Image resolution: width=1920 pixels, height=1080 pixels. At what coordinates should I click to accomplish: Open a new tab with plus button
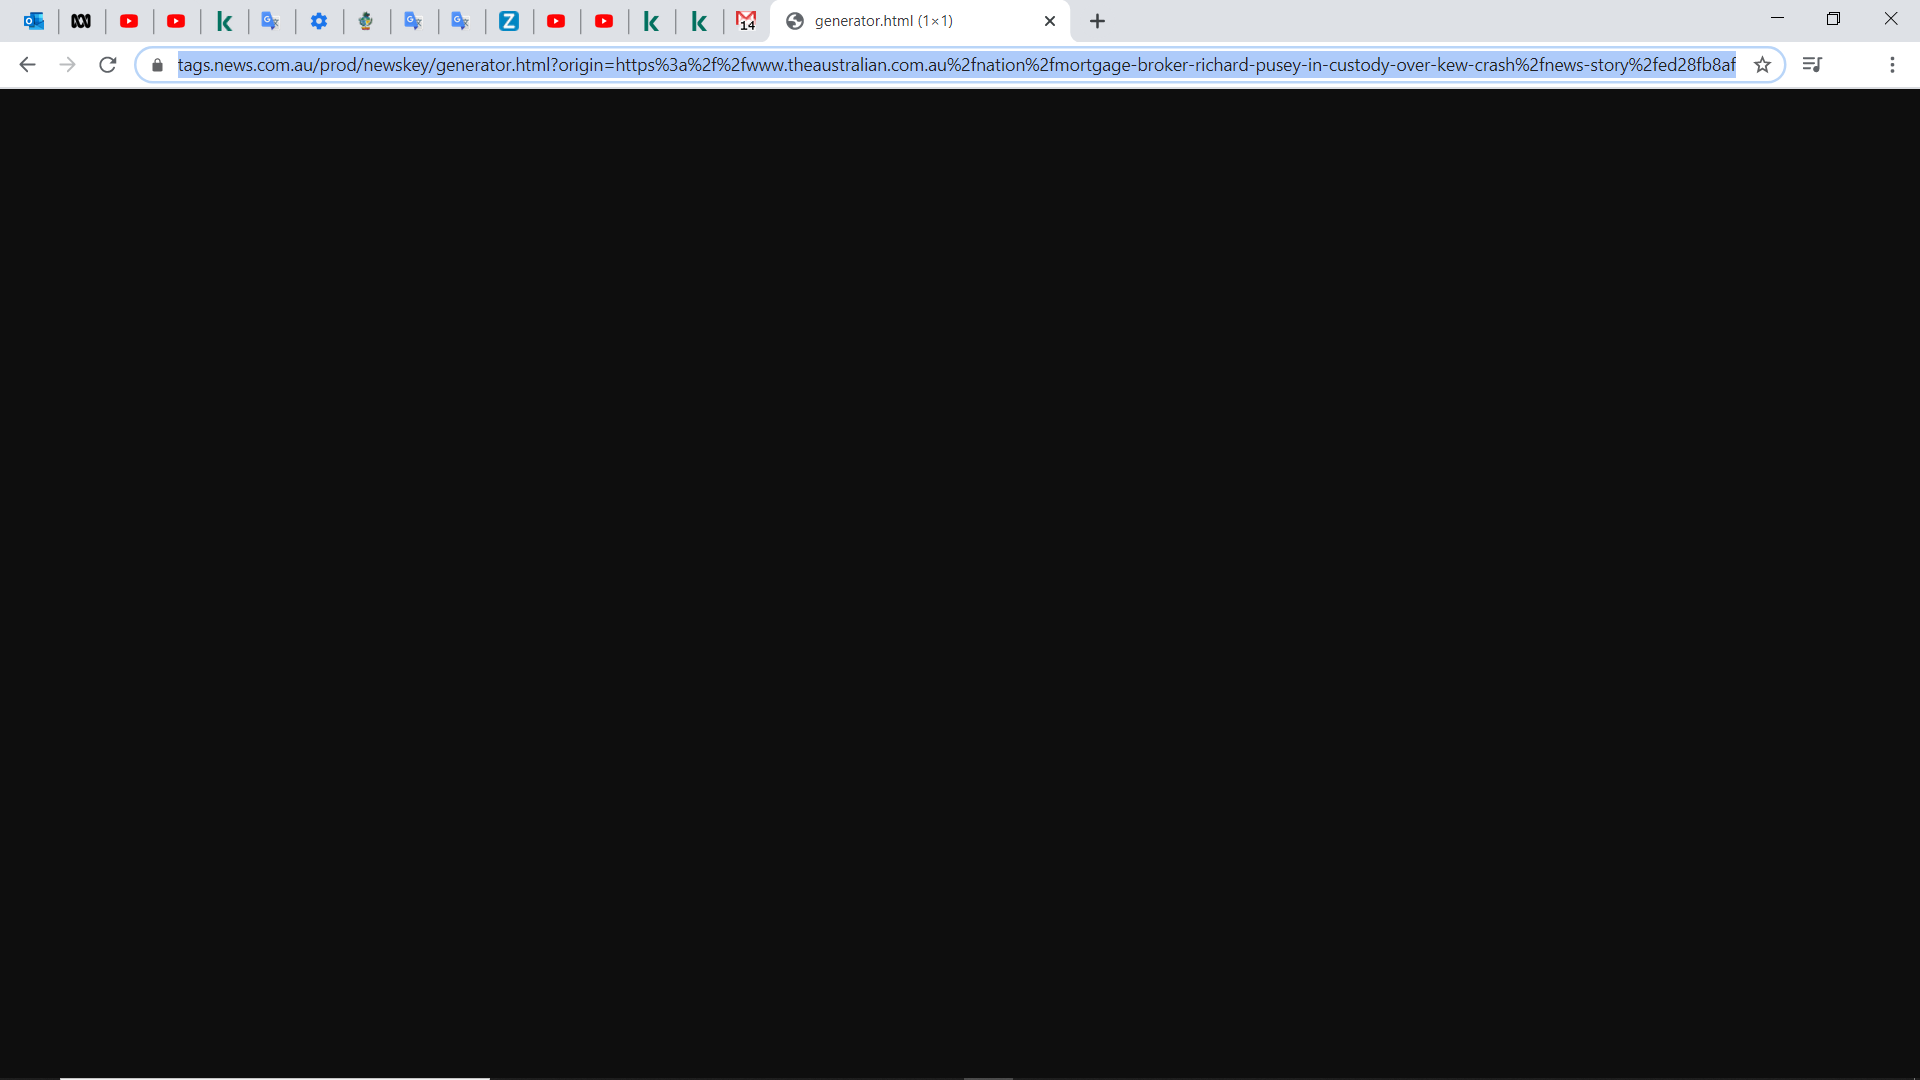tap(1097, 21)
